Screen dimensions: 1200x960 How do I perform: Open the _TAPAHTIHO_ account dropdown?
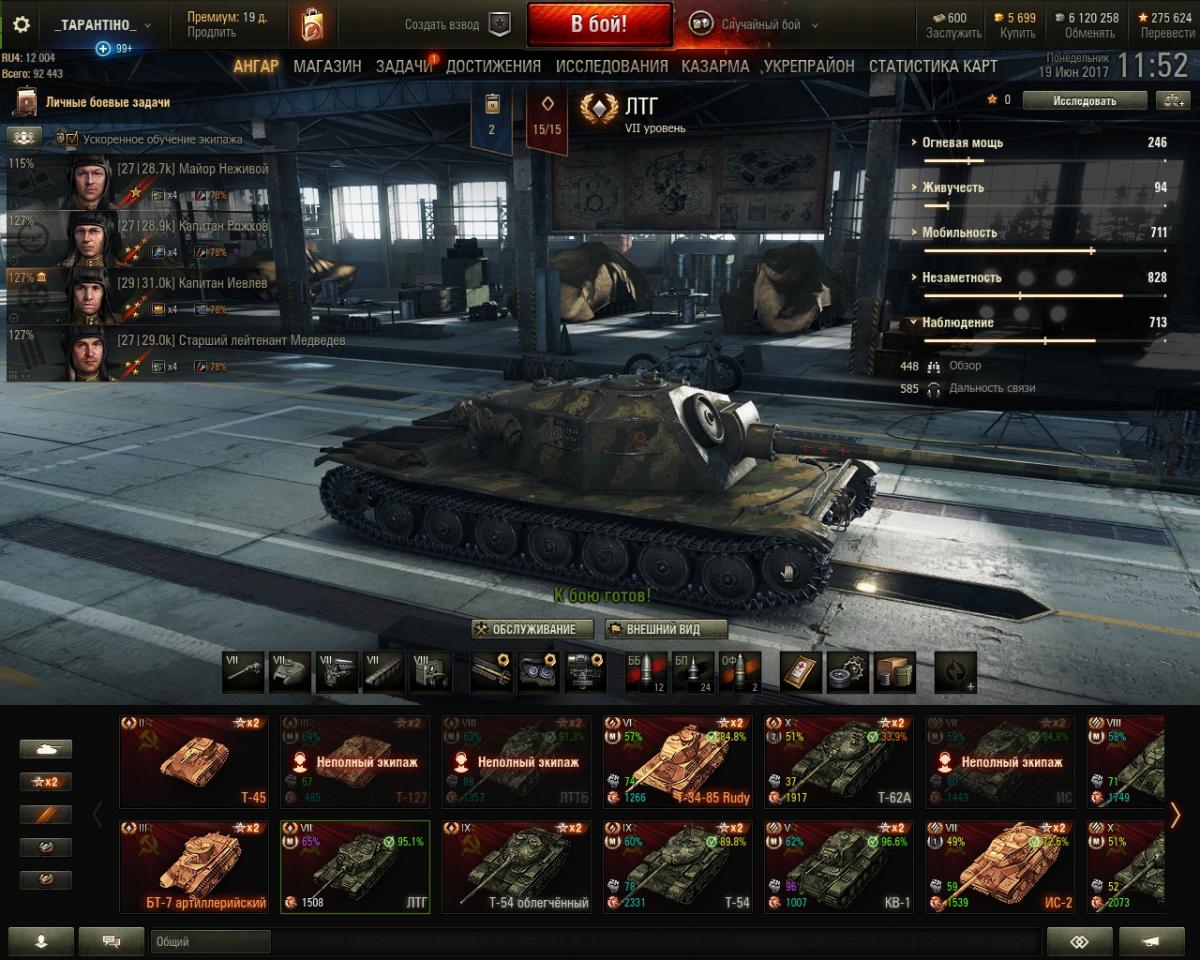click(103, 25)
